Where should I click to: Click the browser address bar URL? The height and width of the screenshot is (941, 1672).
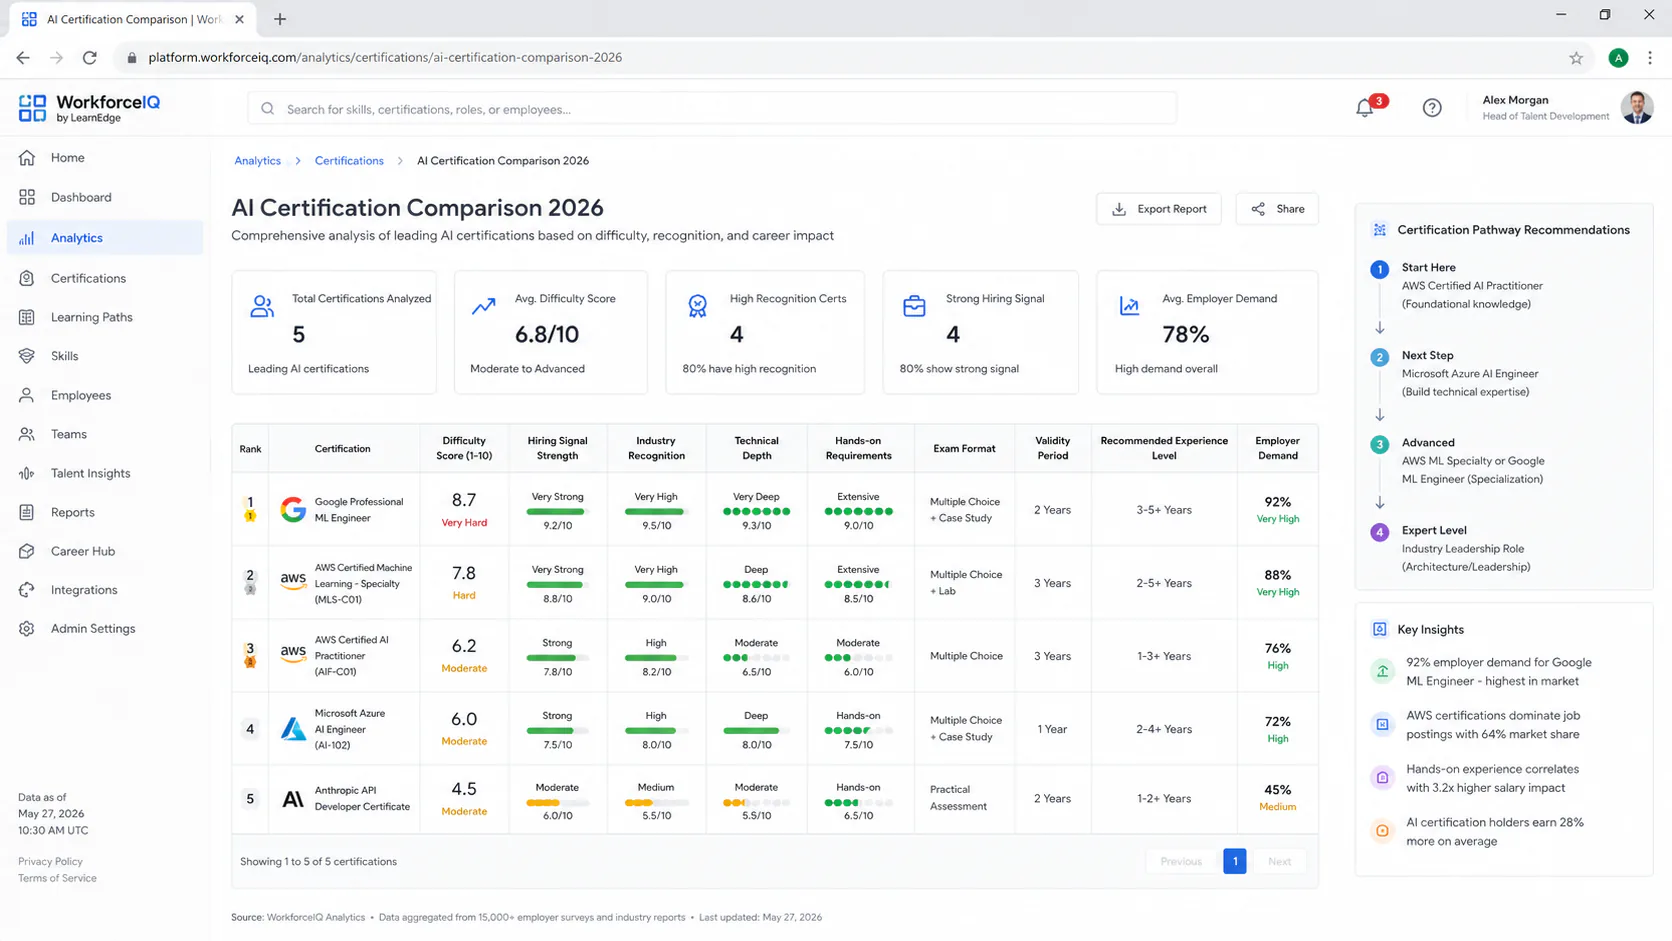[x=385, y=58]
